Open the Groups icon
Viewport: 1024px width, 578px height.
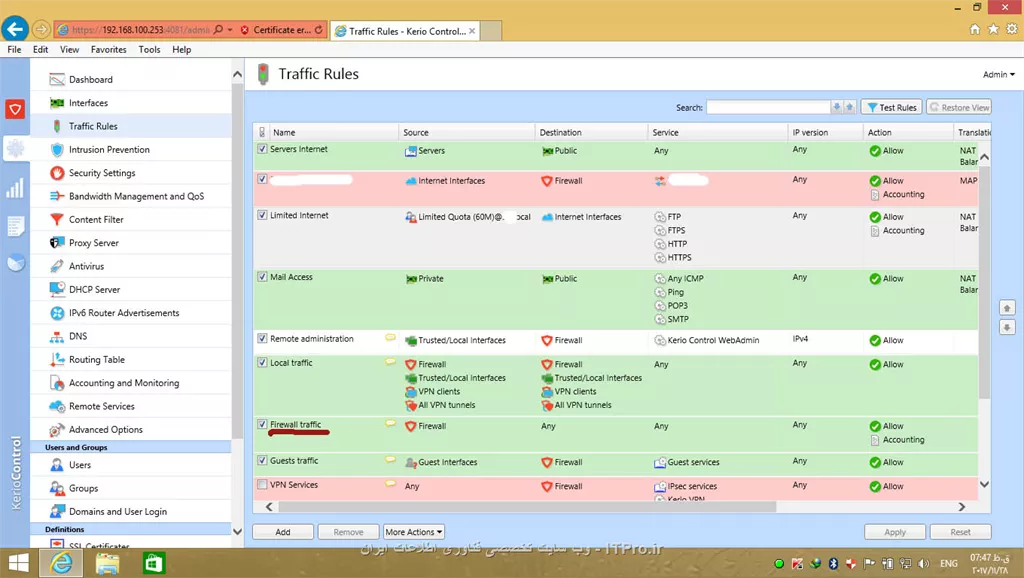(x=57, y=489)
